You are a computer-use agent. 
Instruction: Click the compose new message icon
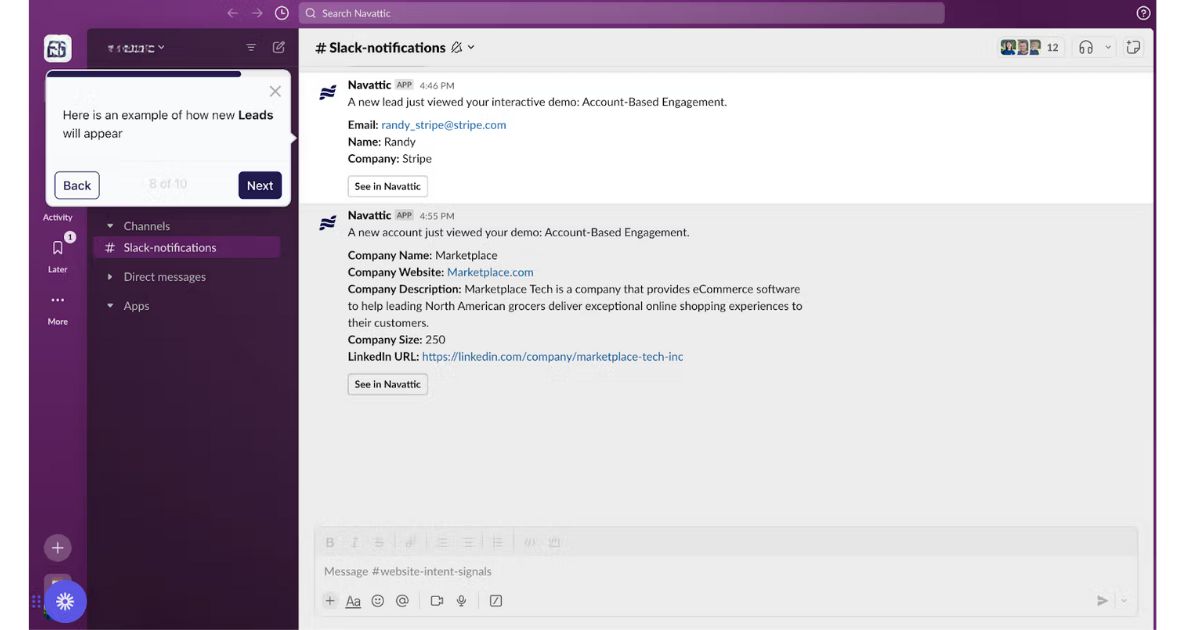(x=279, y=47)
